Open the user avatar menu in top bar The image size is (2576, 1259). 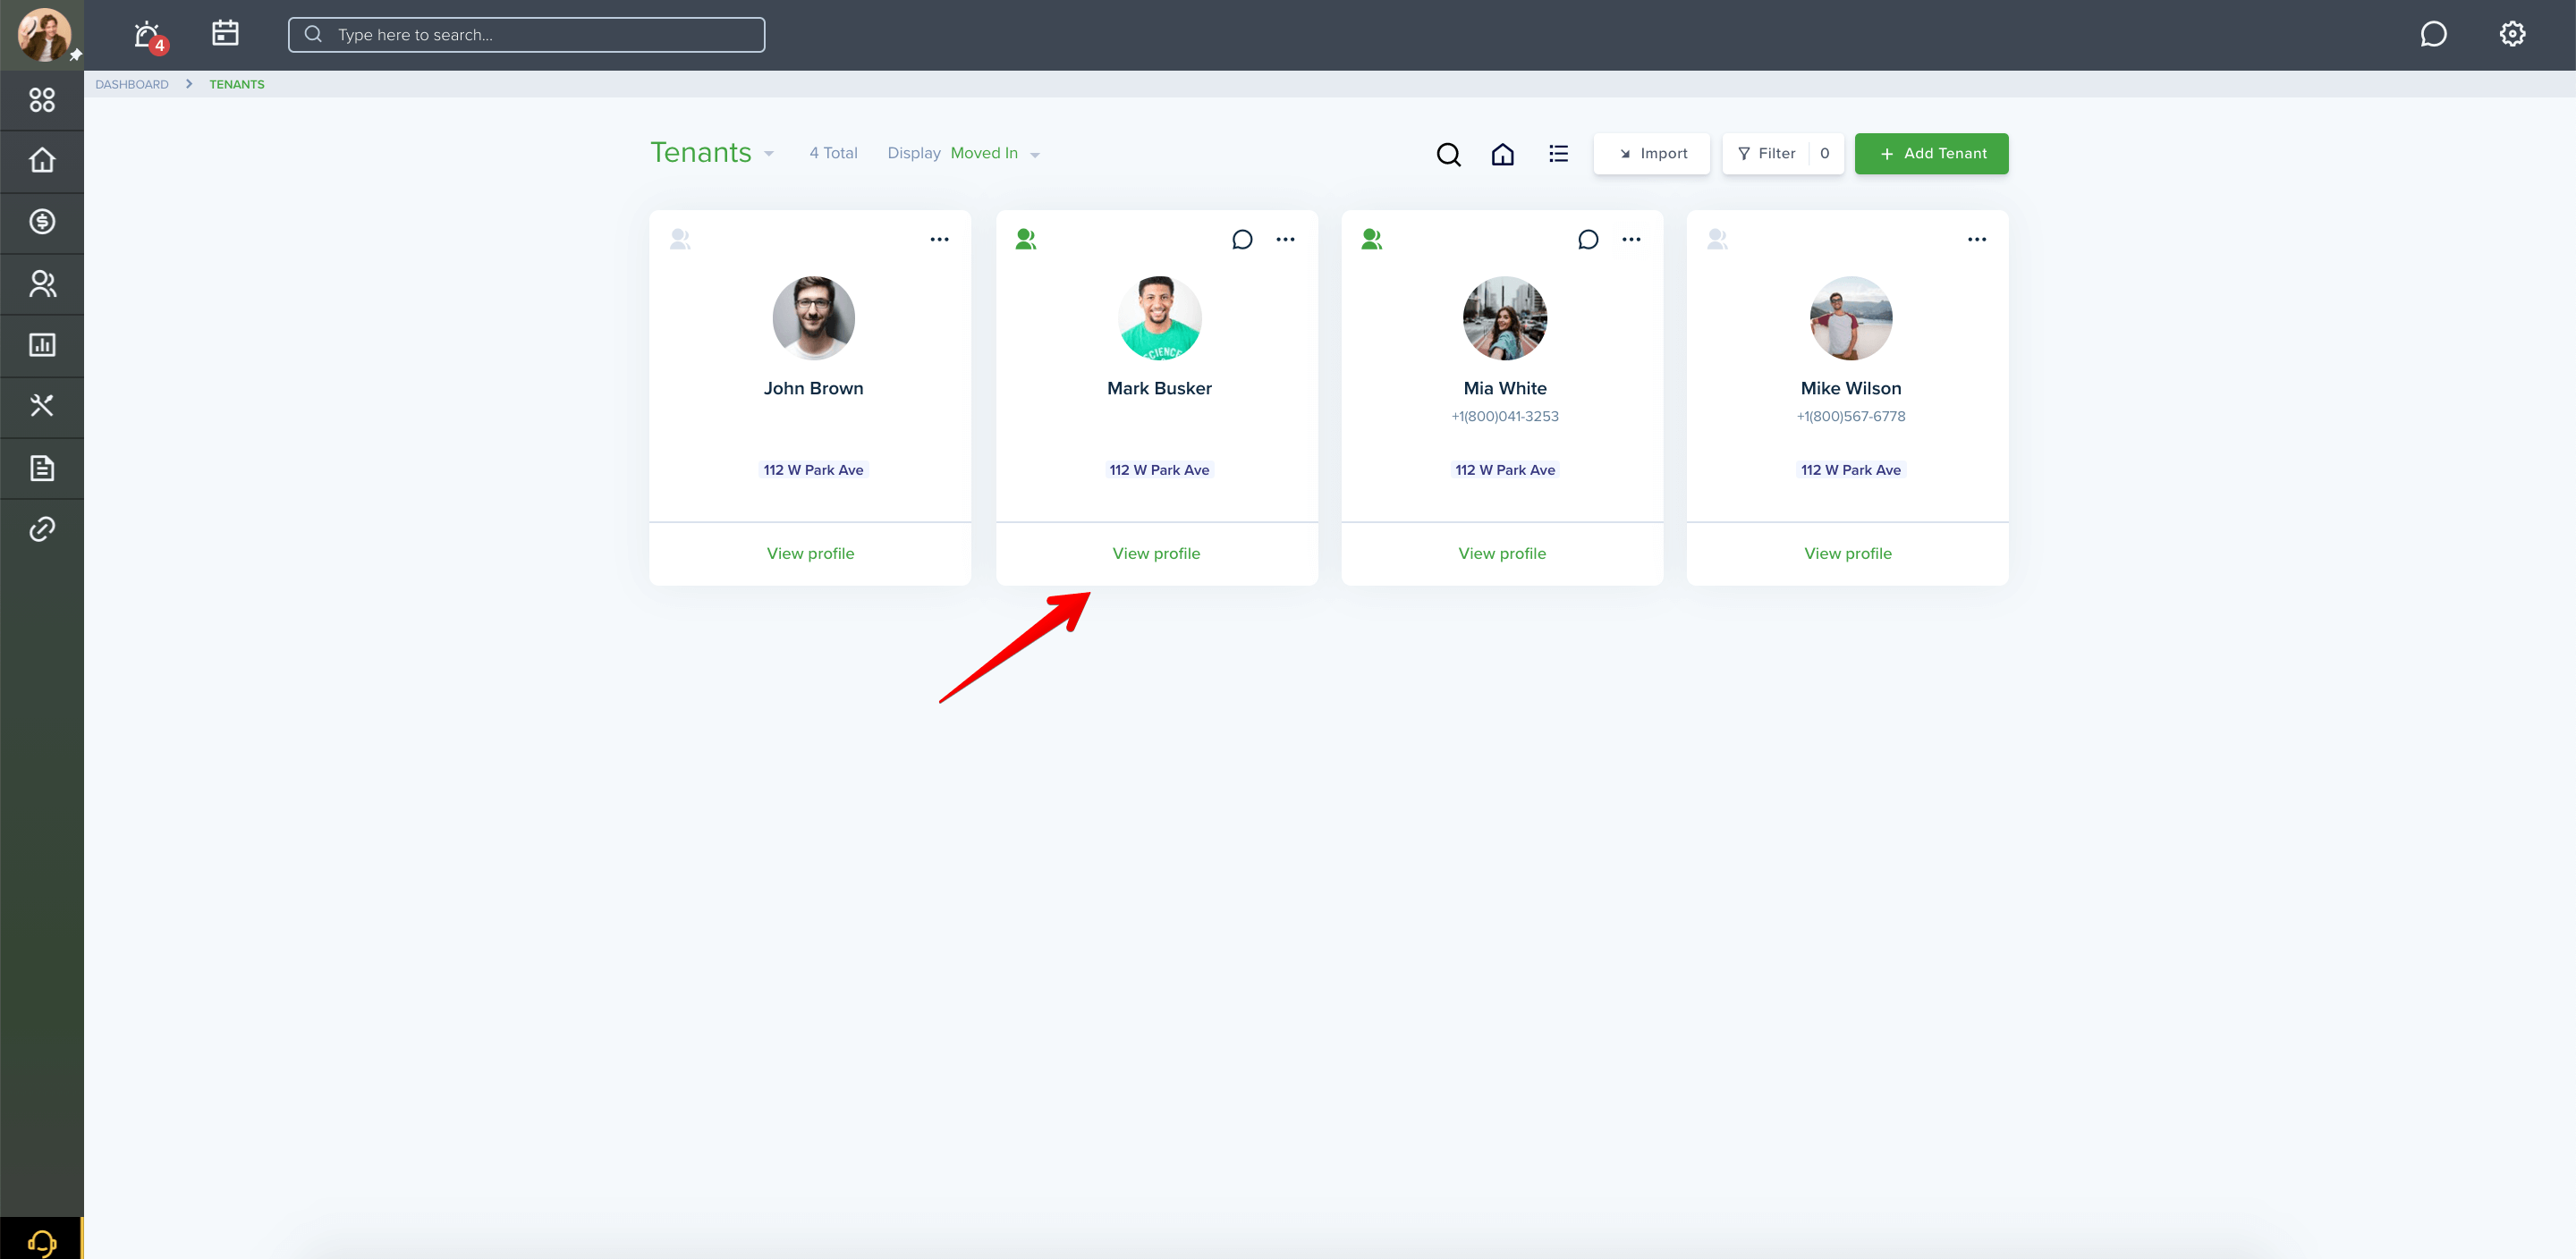[x=43, y=34]
